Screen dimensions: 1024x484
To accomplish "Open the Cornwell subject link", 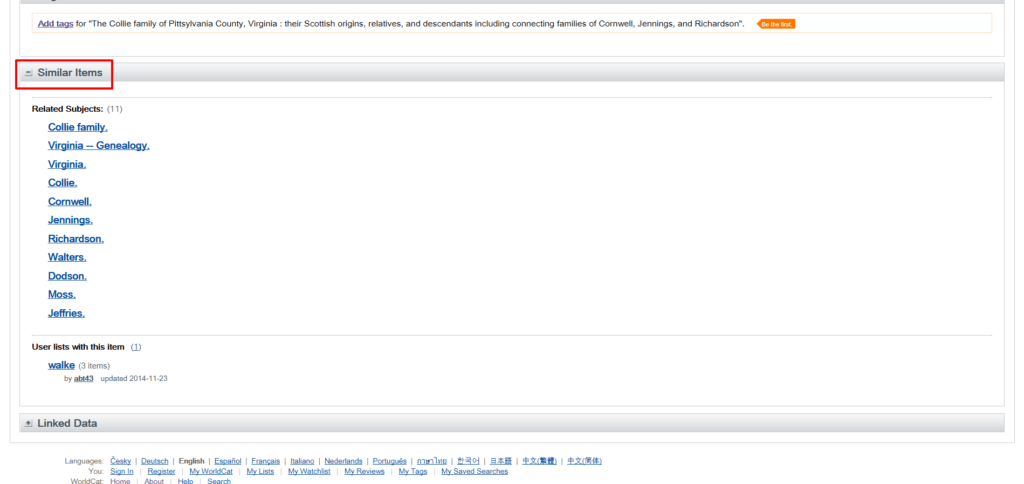I will [x=69, y=202].
